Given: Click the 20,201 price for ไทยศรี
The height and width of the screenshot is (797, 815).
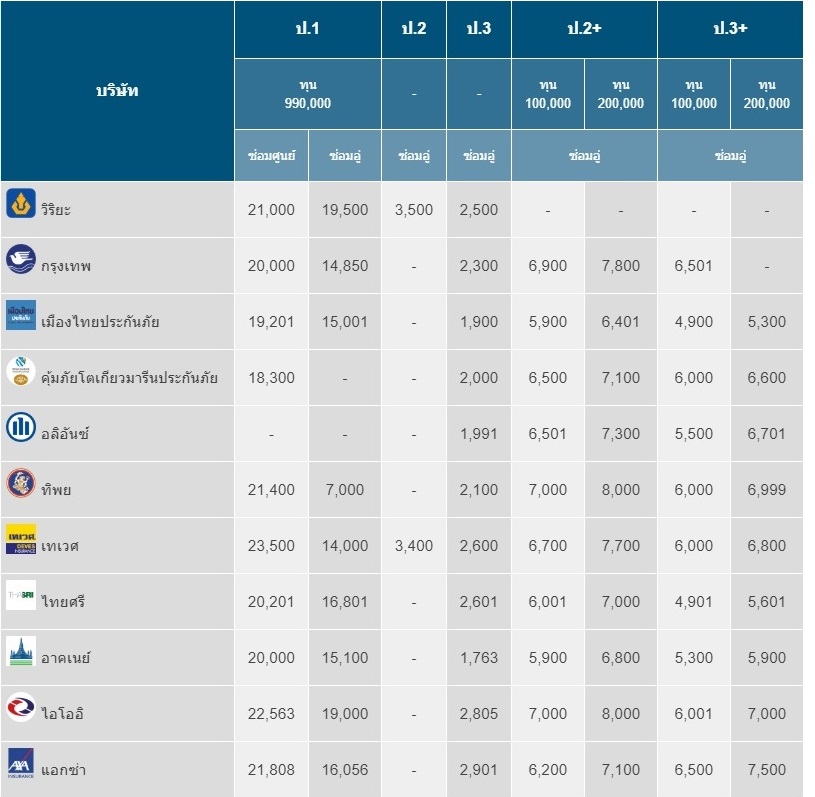Looking at the screenshot, I should tap(271, 602).
